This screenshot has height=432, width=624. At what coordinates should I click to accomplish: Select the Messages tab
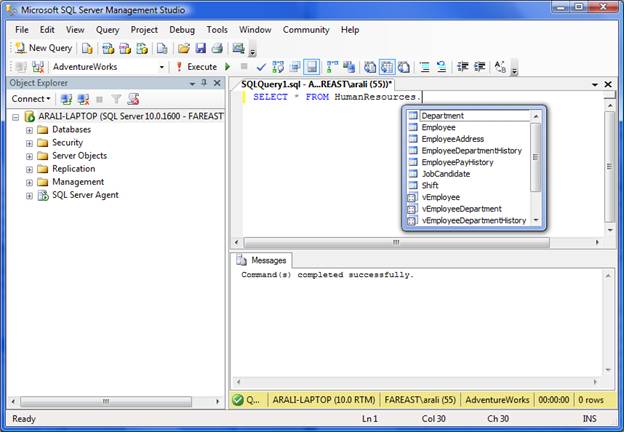pyautogui.click(x=261, y=260)
